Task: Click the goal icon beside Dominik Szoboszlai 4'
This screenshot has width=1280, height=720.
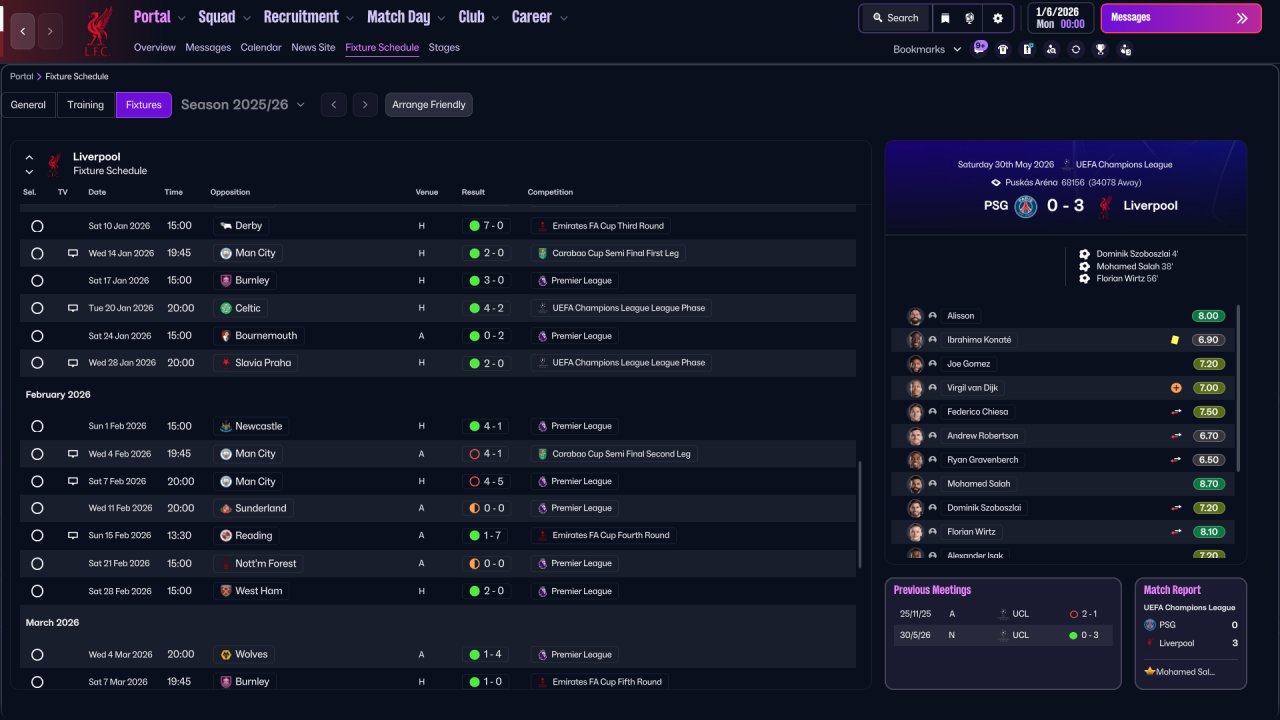Action: click(1085, 254)
